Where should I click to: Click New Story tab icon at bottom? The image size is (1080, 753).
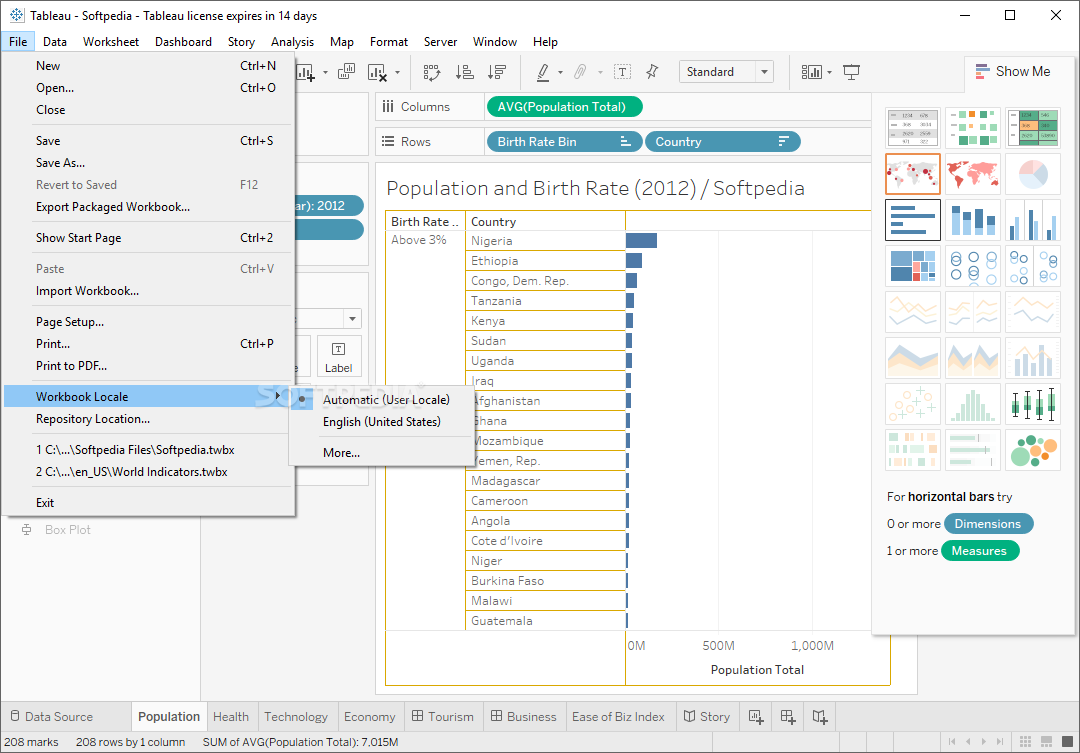point(820,716)
